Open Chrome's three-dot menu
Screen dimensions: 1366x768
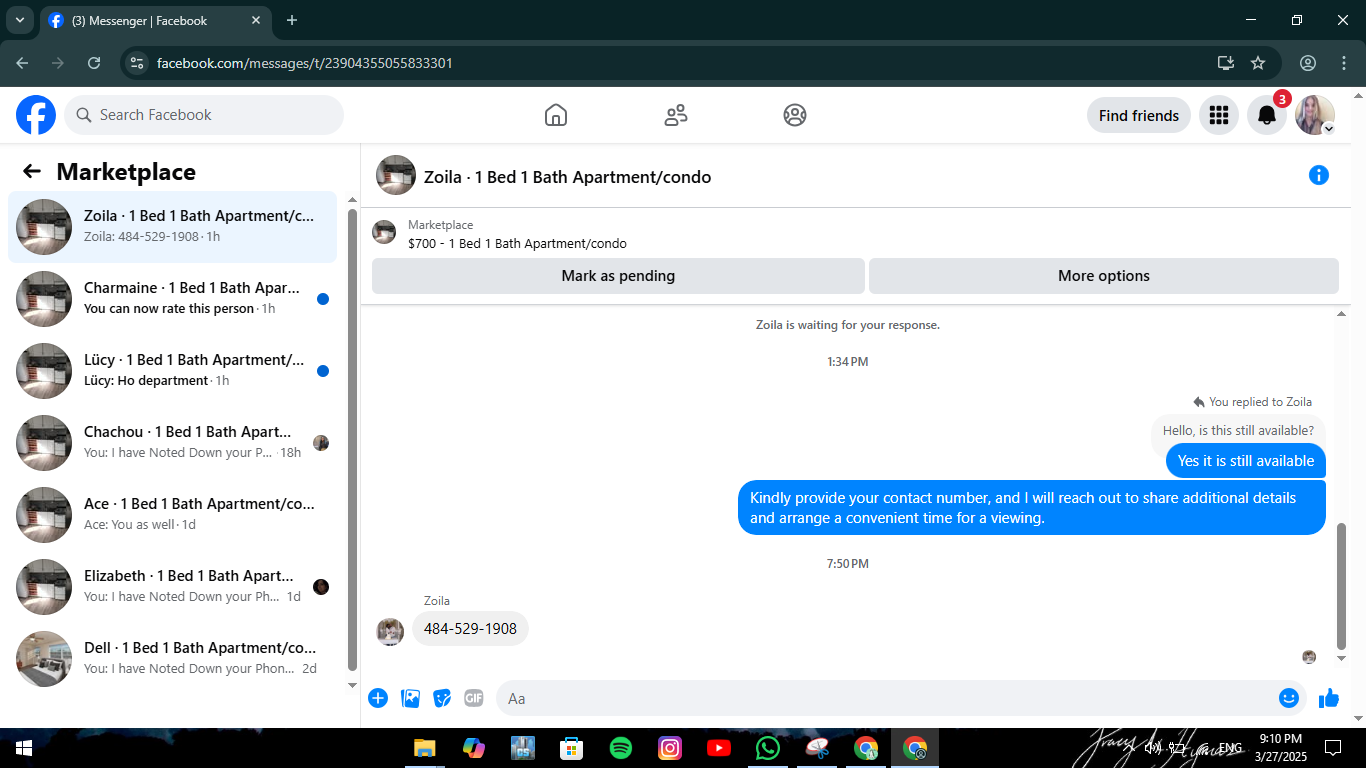tap(1344, 63)
